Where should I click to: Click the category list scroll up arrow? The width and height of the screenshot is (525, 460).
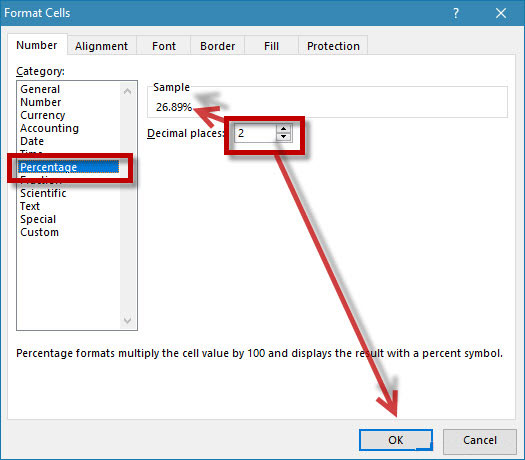coord(127,91)
